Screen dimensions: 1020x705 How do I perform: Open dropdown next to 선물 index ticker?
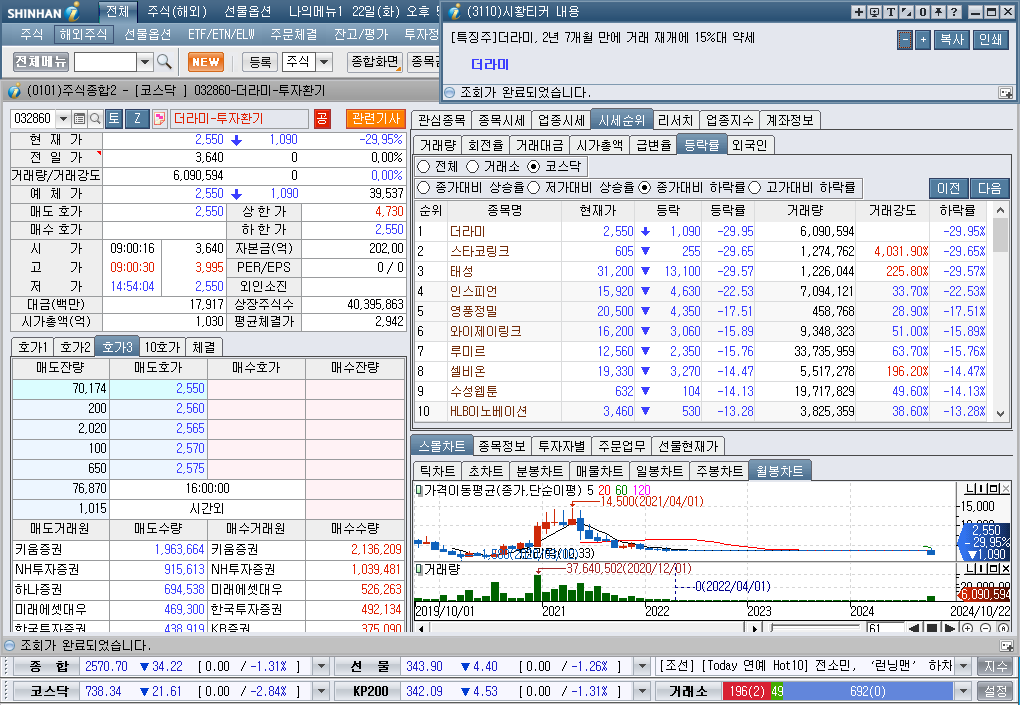click(x=642, y=667)
